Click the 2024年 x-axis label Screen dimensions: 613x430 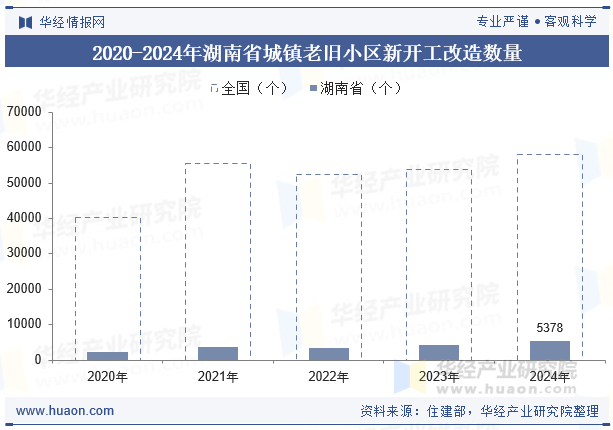tap(549, 377)
